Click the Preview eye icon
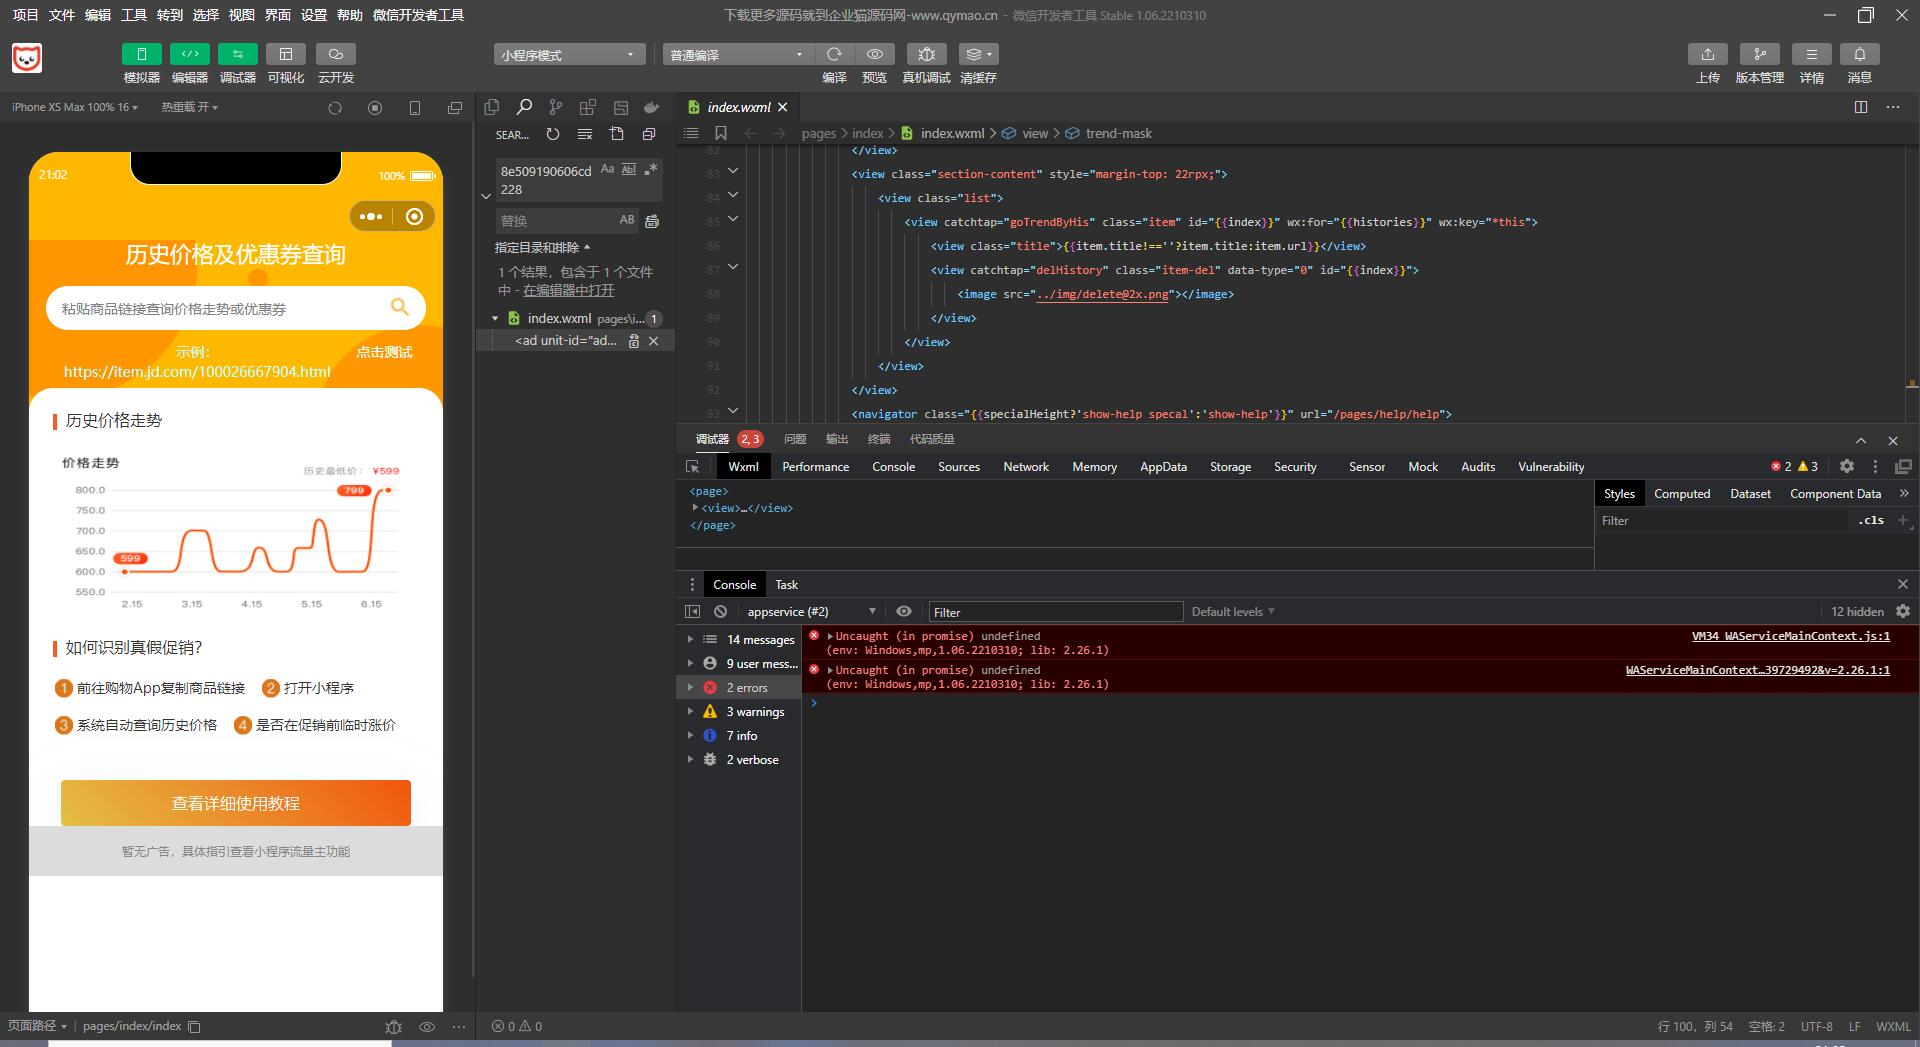1920x1047 pixels. [x=874, y=54]
